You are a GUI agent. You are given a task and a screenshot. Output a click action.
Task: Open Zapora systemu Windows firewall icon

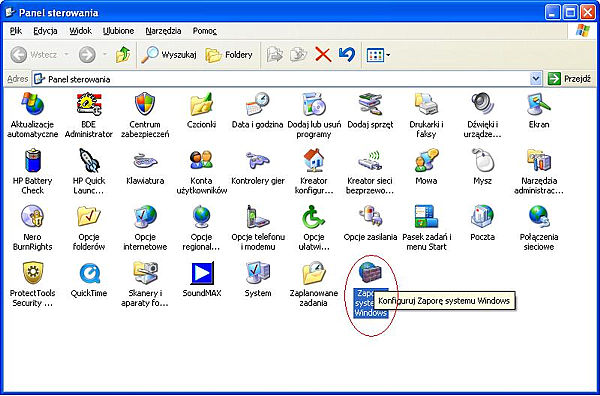(x=370, y=273)
